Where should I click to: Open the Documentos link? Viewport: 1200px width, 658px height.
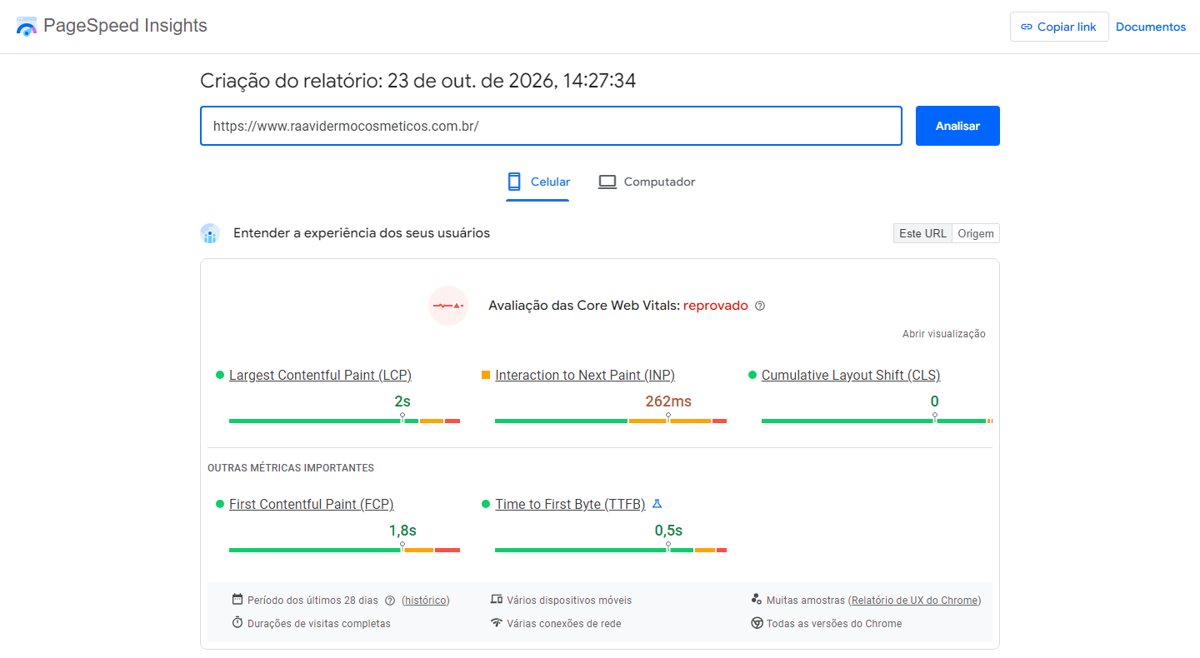coord(1150,27)
